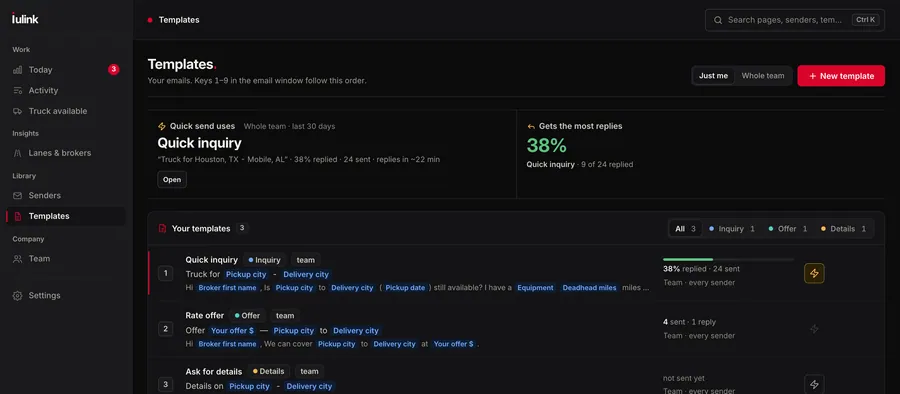Open Settings
The height and width of the screenshot is (394, 900).
(66, 295)
